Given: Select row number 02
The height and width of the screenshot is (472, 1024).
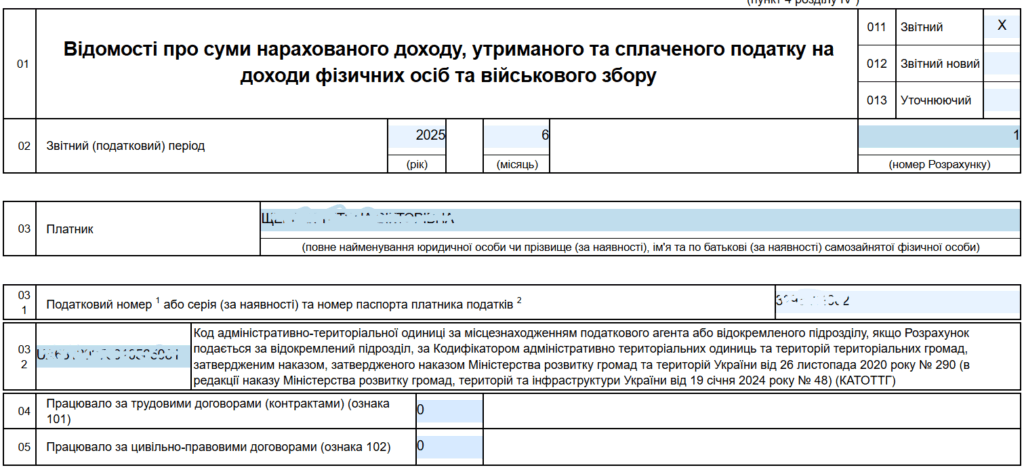Looking at the screenshot, I should (23, 146).
